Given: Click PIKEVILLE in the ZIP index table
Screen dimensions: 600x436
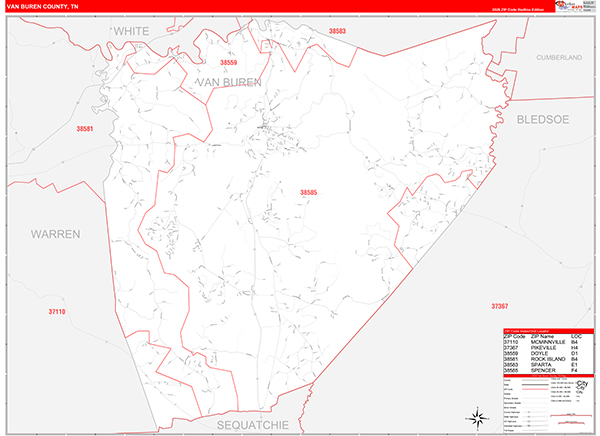Looking at the screenshot, I should 543,348.
